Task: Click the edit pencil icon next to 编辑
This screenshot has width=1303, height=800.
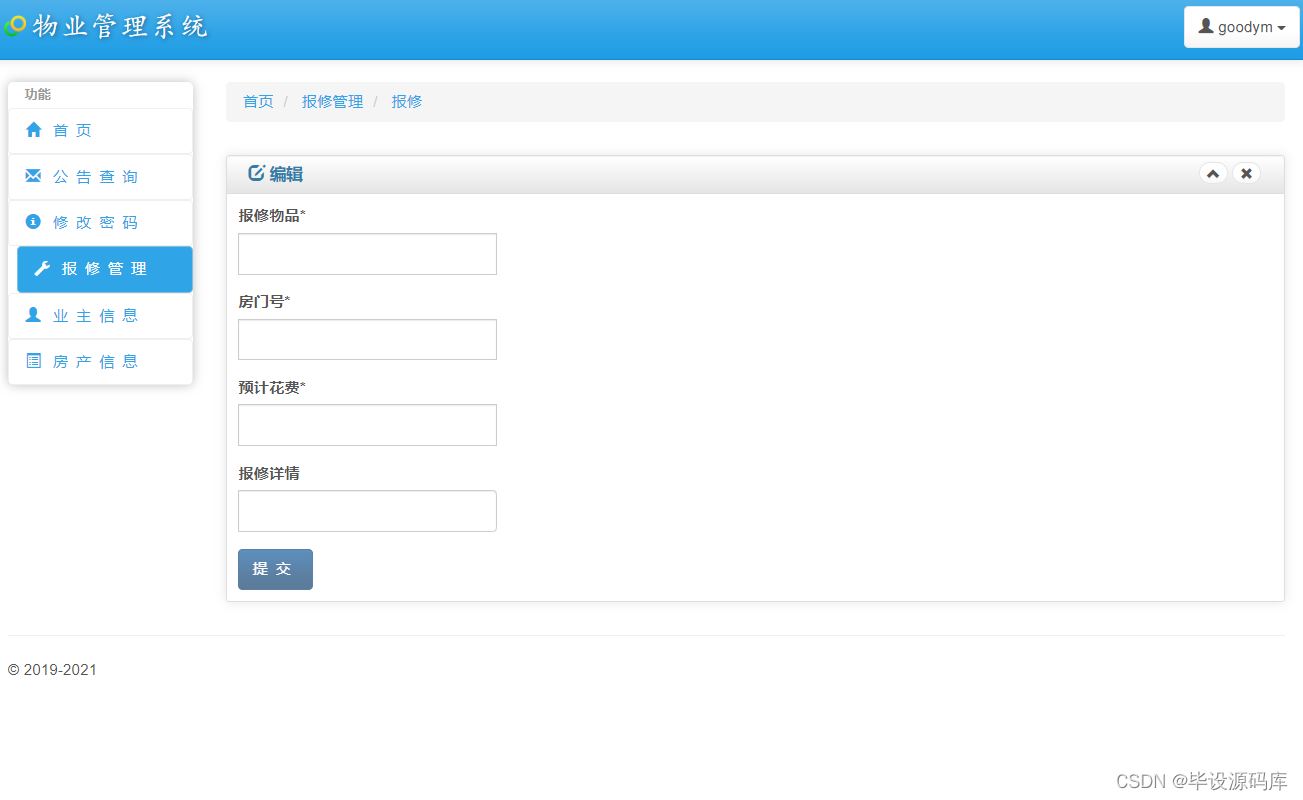Action: pyautogui.click(x=256, y=173)
